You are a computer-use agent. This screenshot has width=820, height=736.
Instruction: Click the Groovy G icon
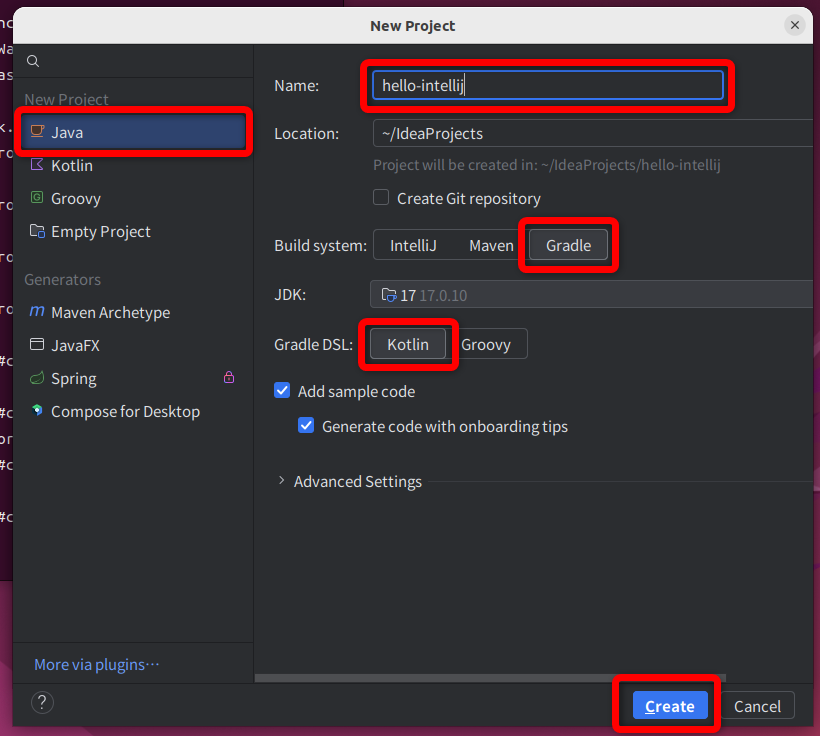(37, 198)
